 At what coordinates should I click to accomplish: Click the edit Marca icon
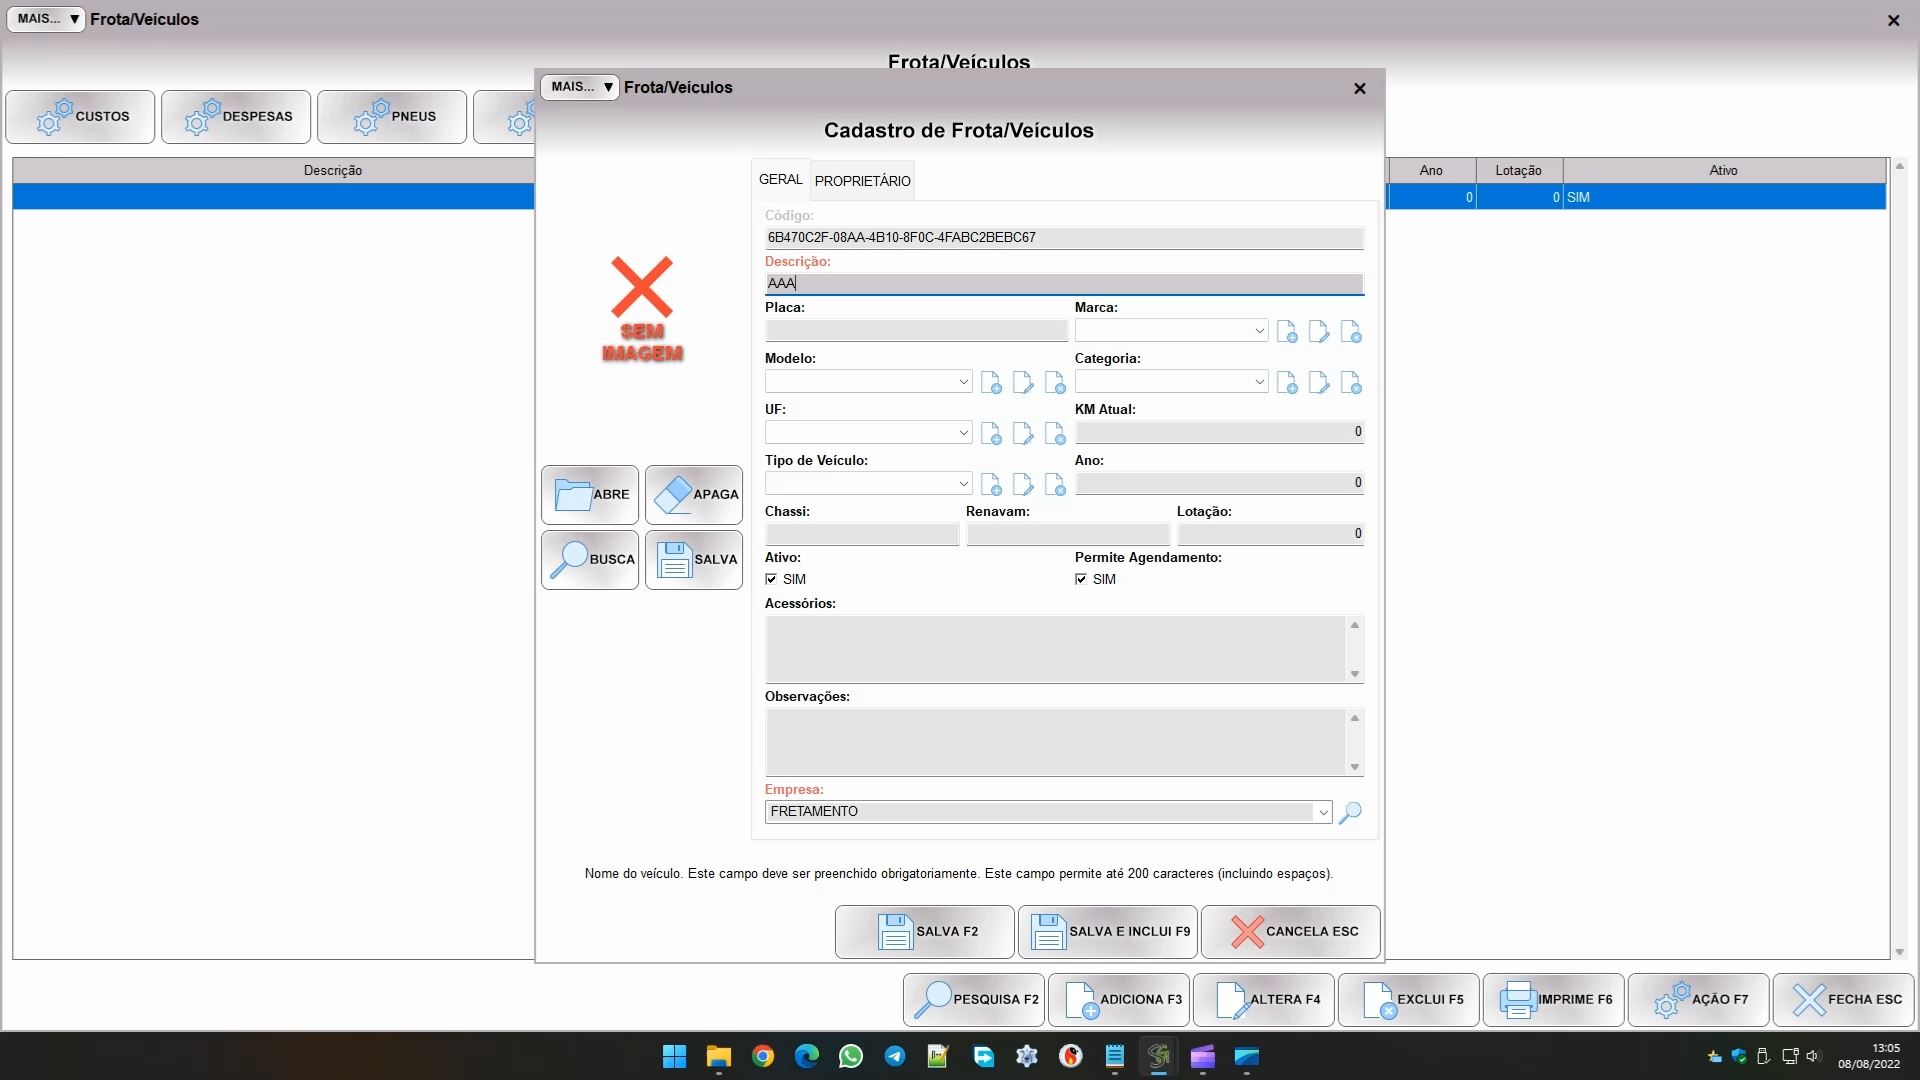[x=1319, y=332]
